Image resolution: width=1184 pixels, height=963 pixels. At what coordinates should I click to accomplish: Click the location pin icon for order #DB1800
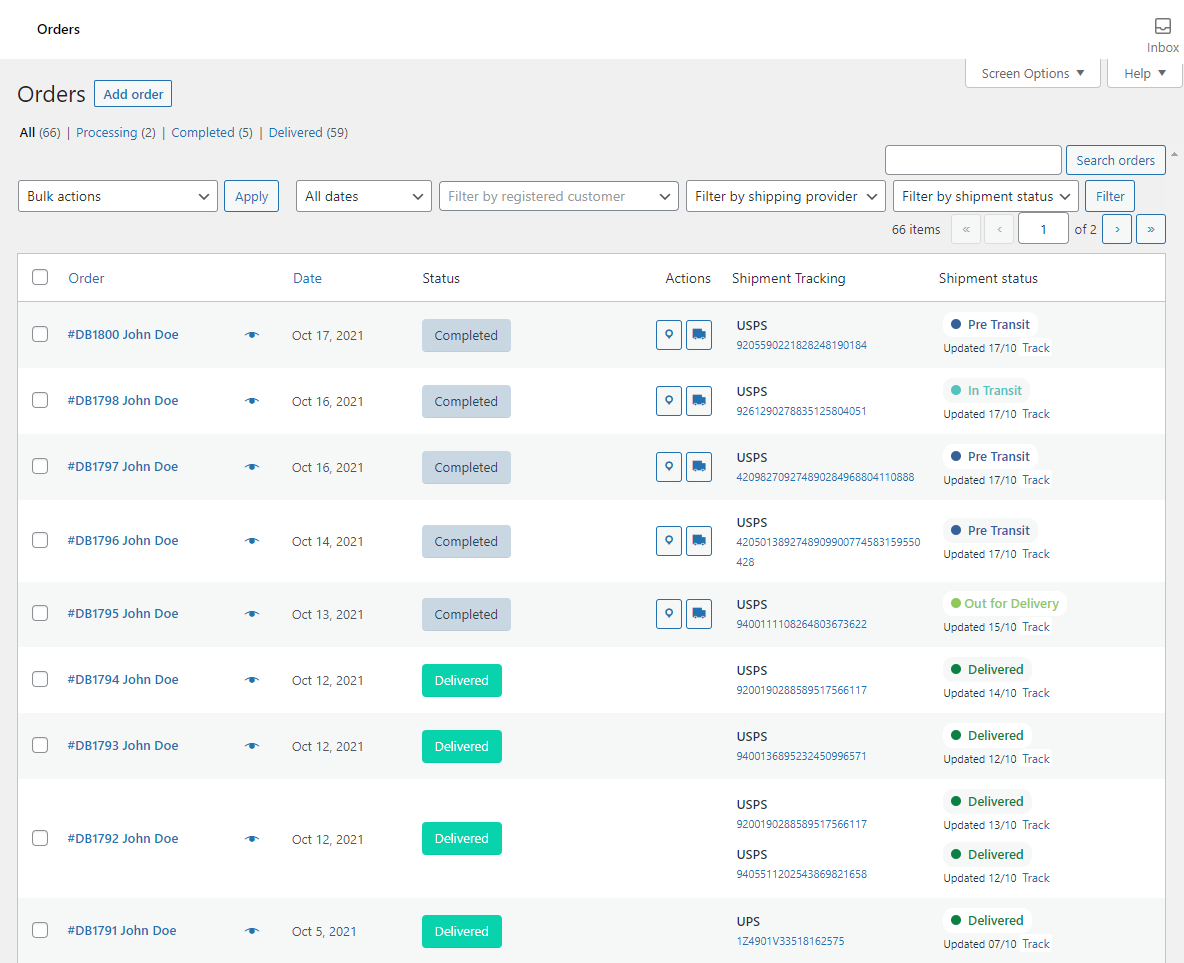[x=668, y=335]
